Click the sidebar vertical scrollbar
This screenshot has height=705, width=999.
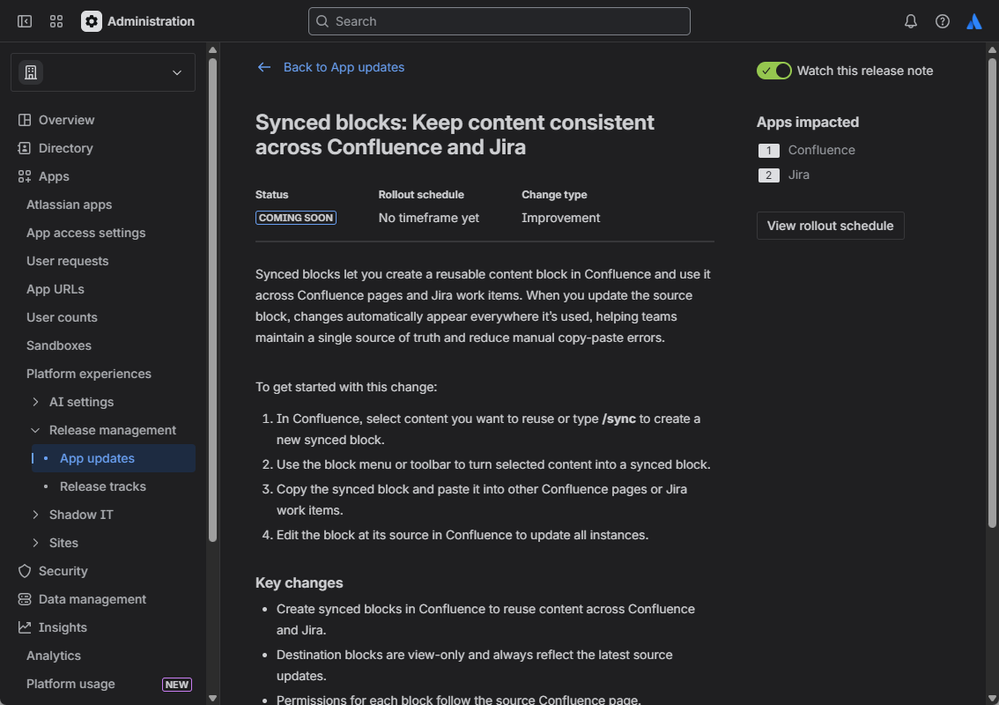point(212,300)
